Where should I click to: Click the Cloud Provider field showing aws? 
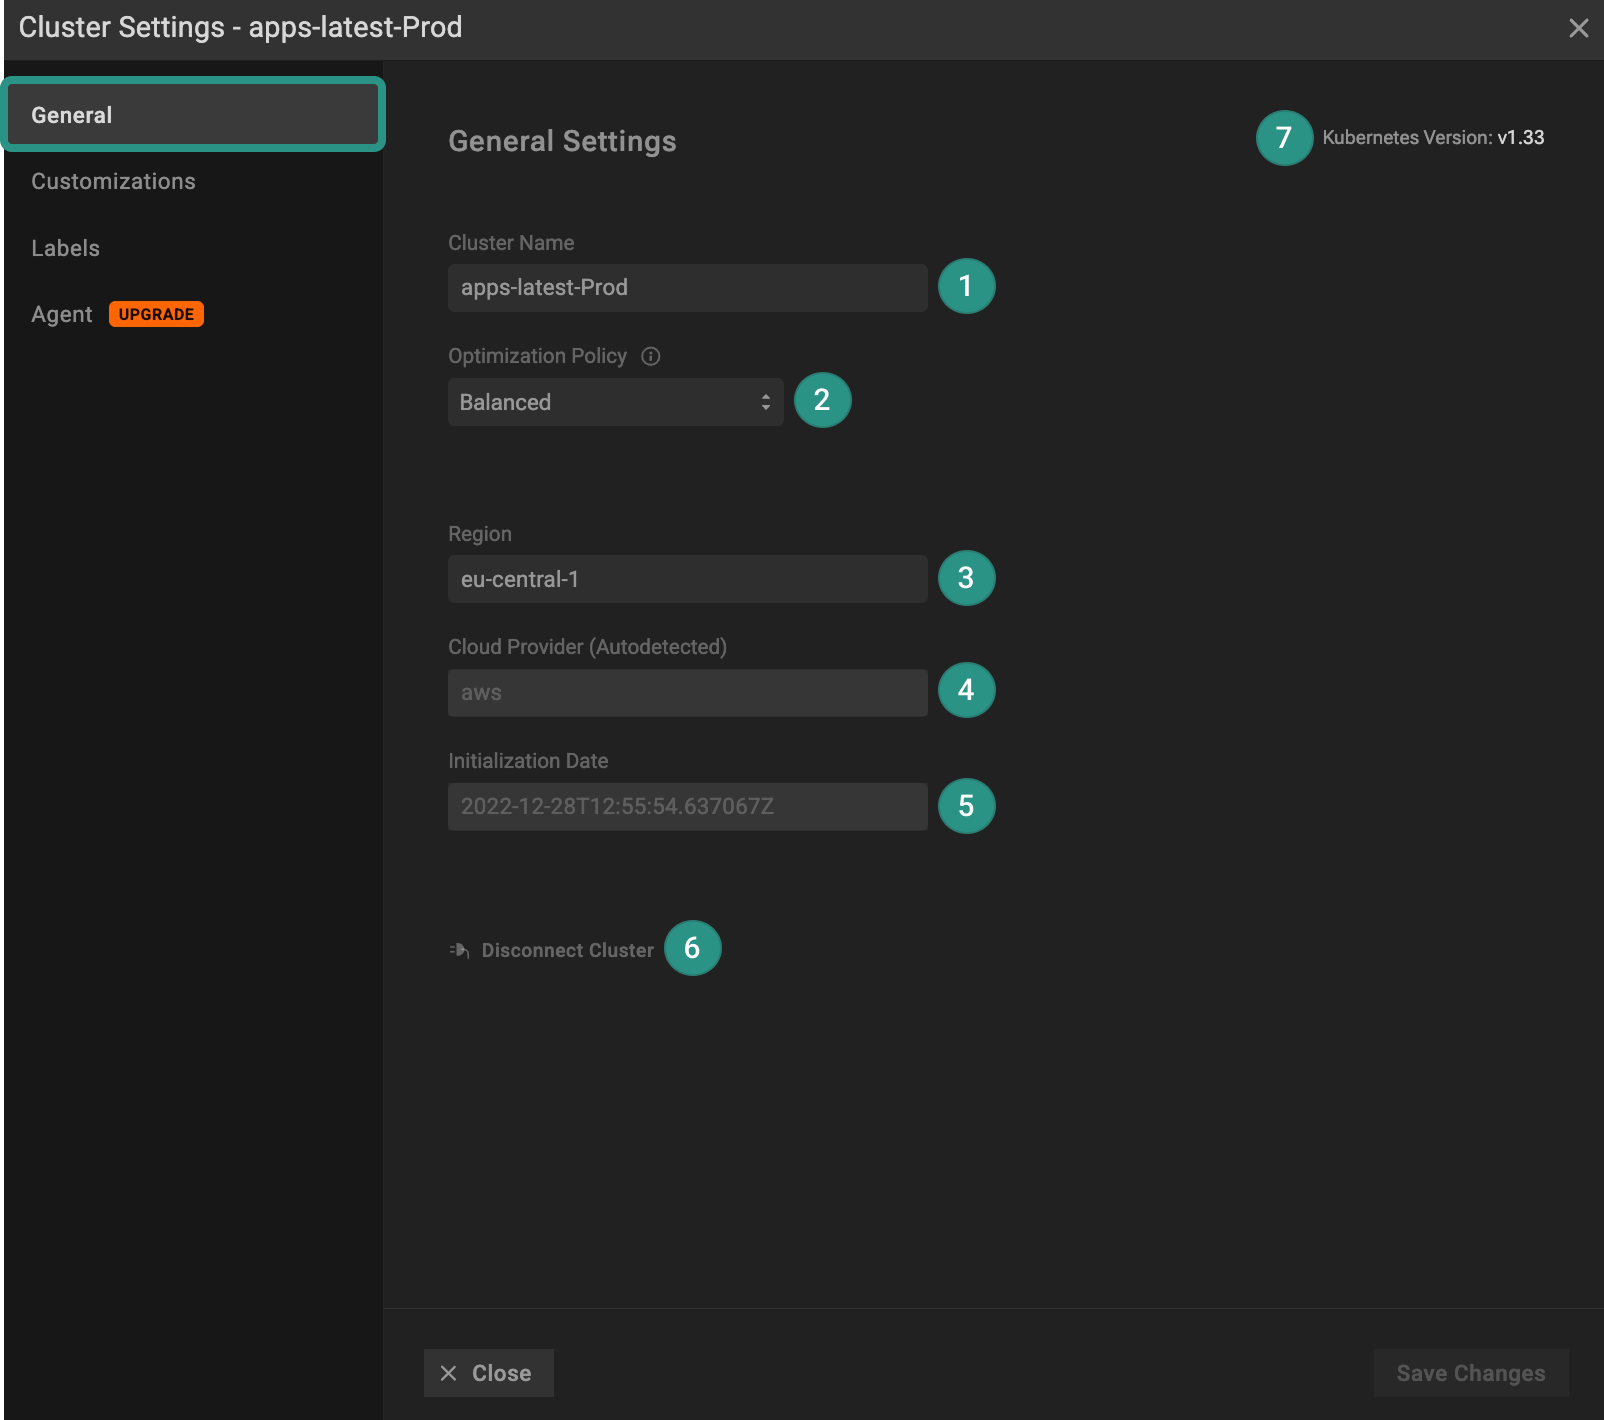tap(687, 693)
